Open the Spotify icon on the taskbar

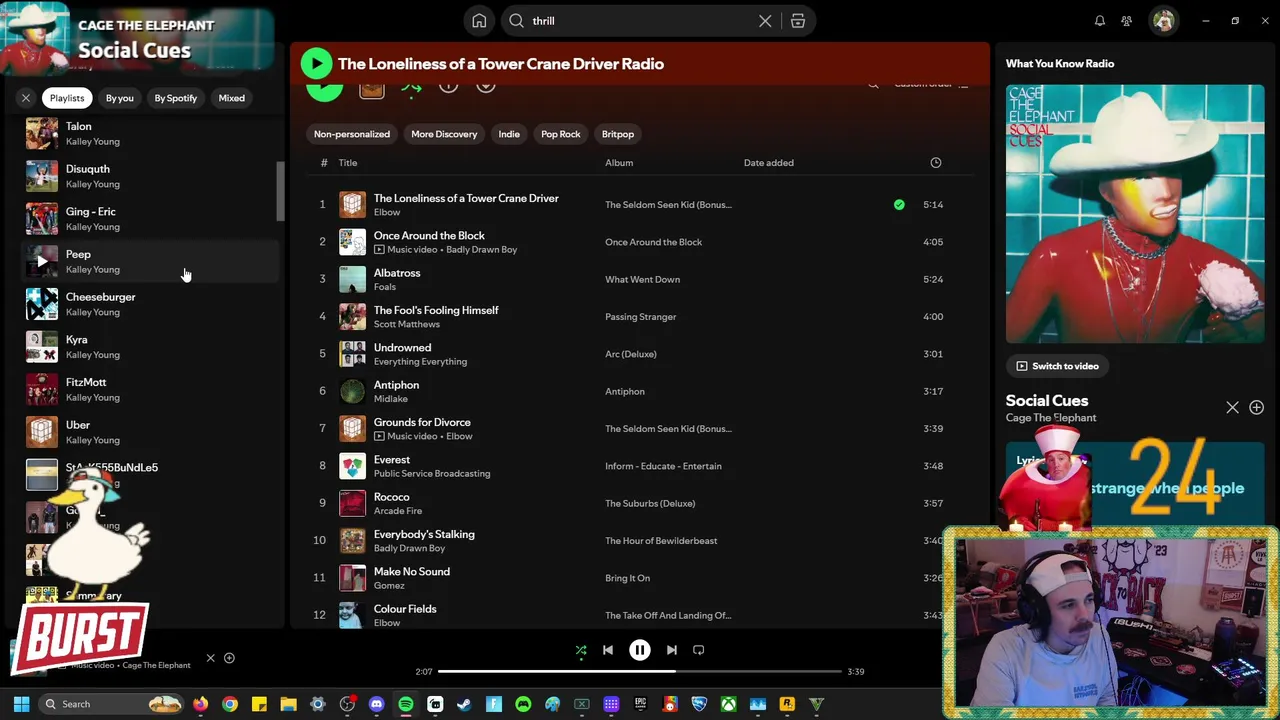tap(405, 704)
